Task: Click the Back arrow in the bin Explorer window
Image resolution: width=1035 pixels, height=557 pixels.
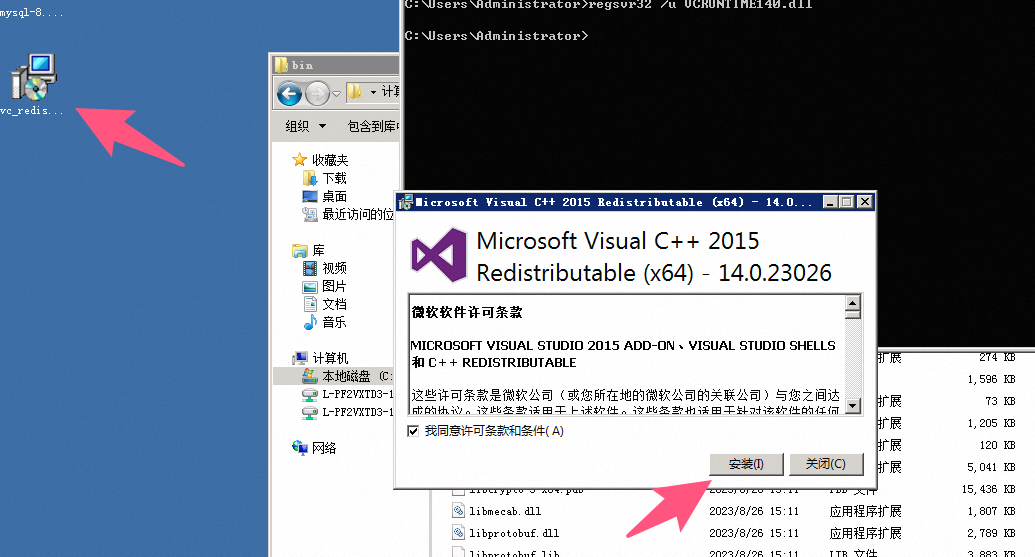Action: point(289,94)
